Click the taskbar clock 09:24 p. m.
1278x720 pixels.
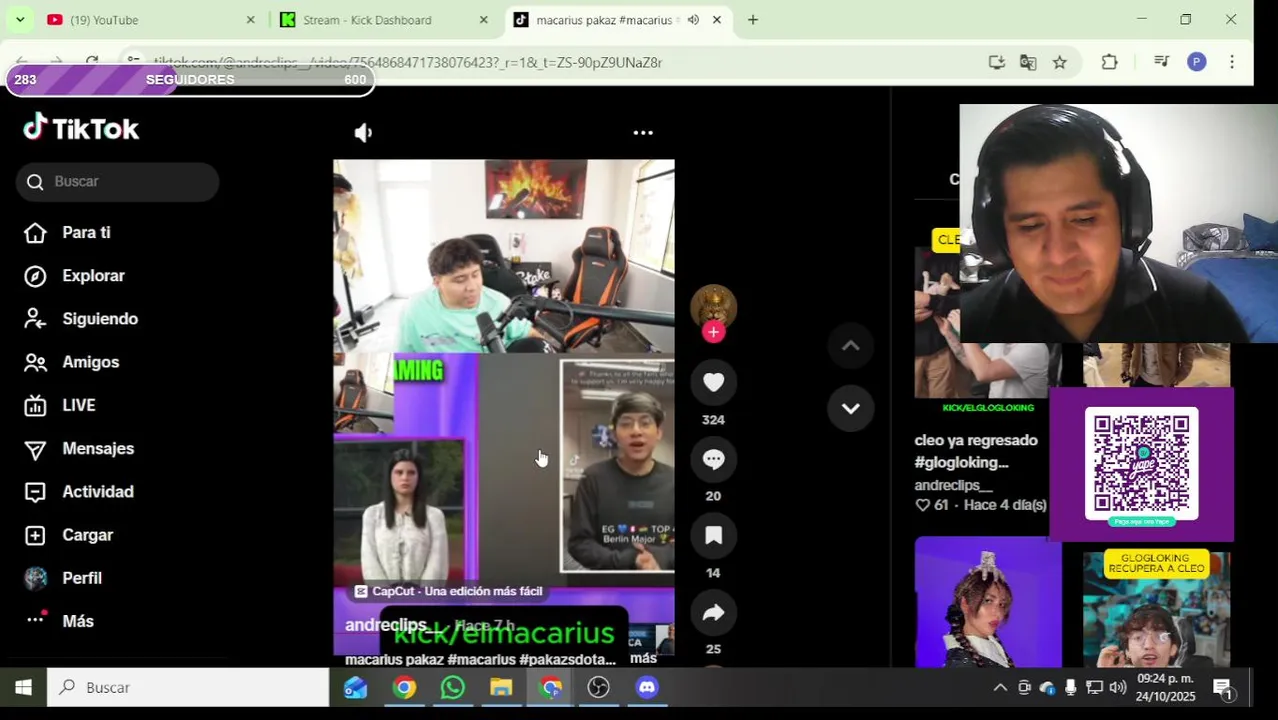[1165, 687]
